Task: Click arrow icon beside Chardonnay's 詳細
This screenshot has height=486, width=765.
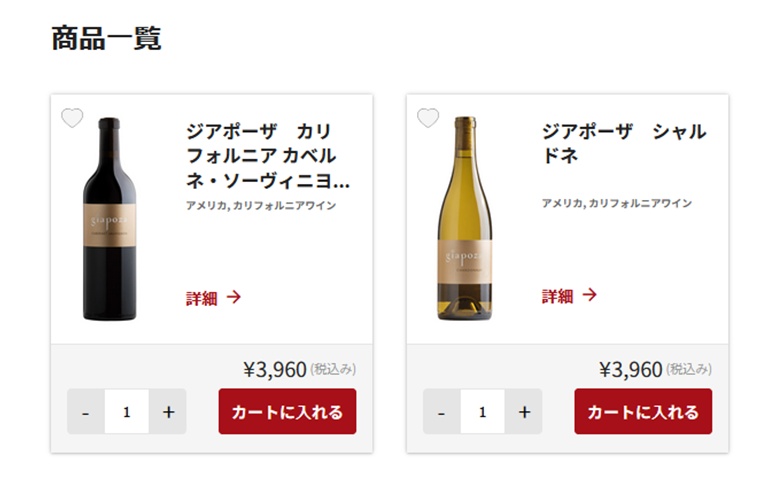Action: pos(590,295)
